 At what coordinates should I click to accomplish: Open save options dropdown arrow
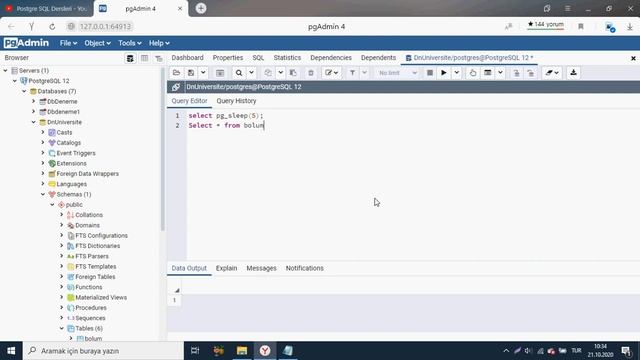(203, 73)
